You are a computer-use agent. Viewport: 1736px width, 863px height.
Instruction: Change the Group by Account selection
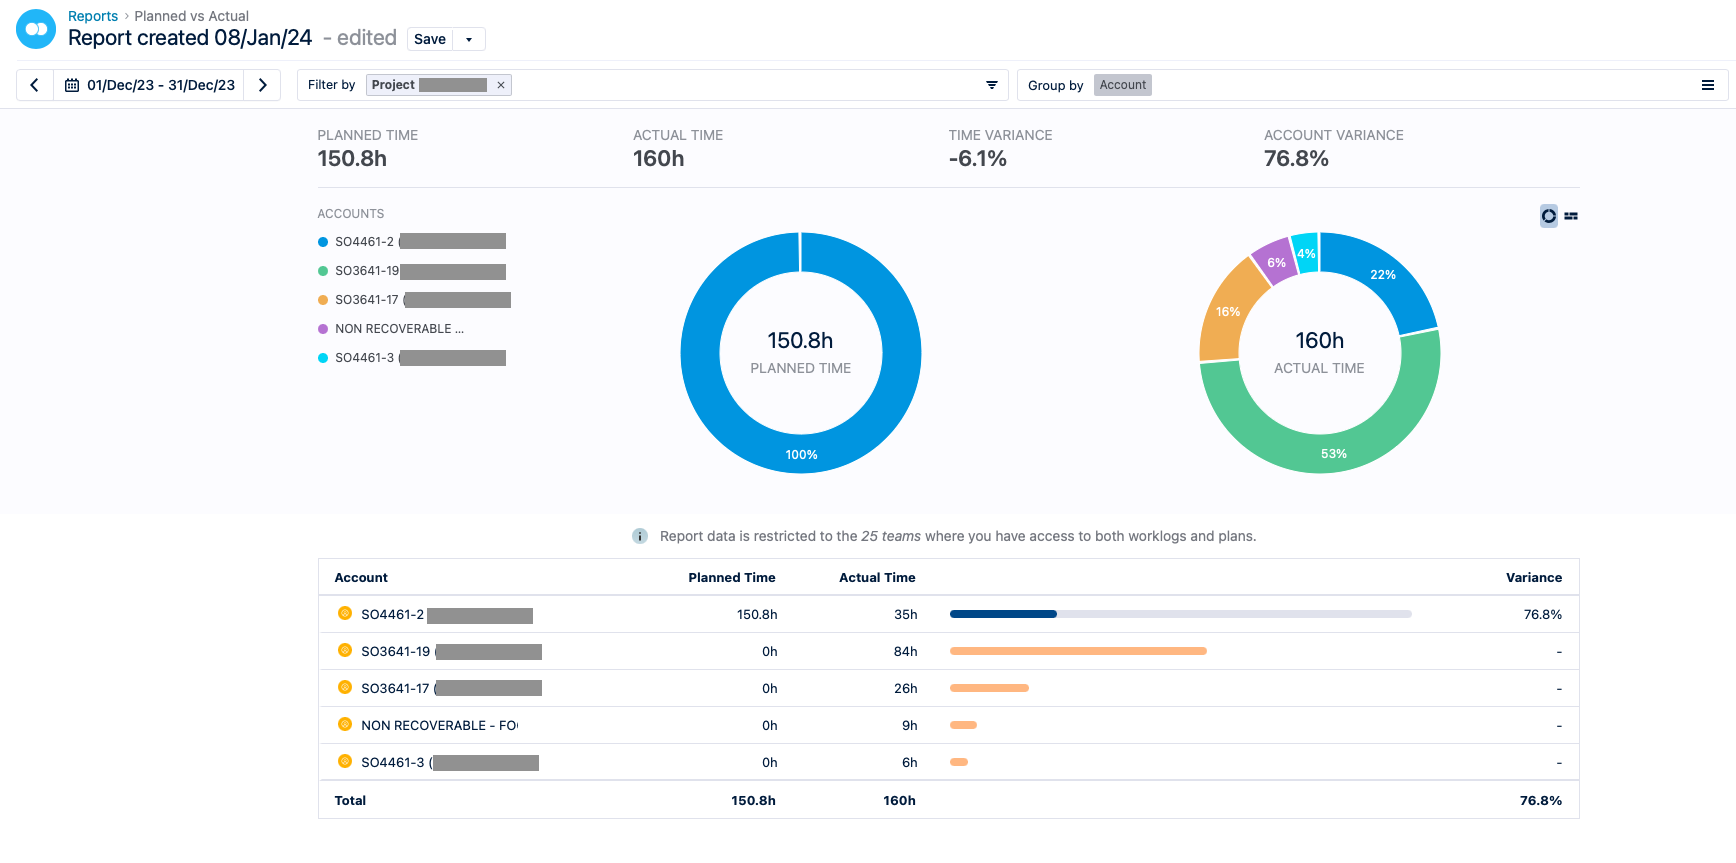[1122, 85]
